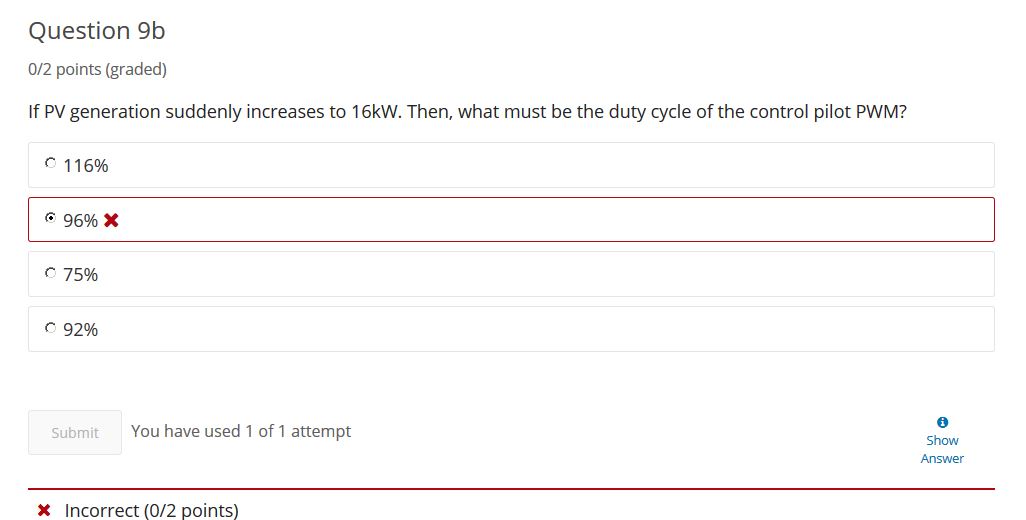
Task: Click the info icon above Show Answer
Action: point(942,423)
